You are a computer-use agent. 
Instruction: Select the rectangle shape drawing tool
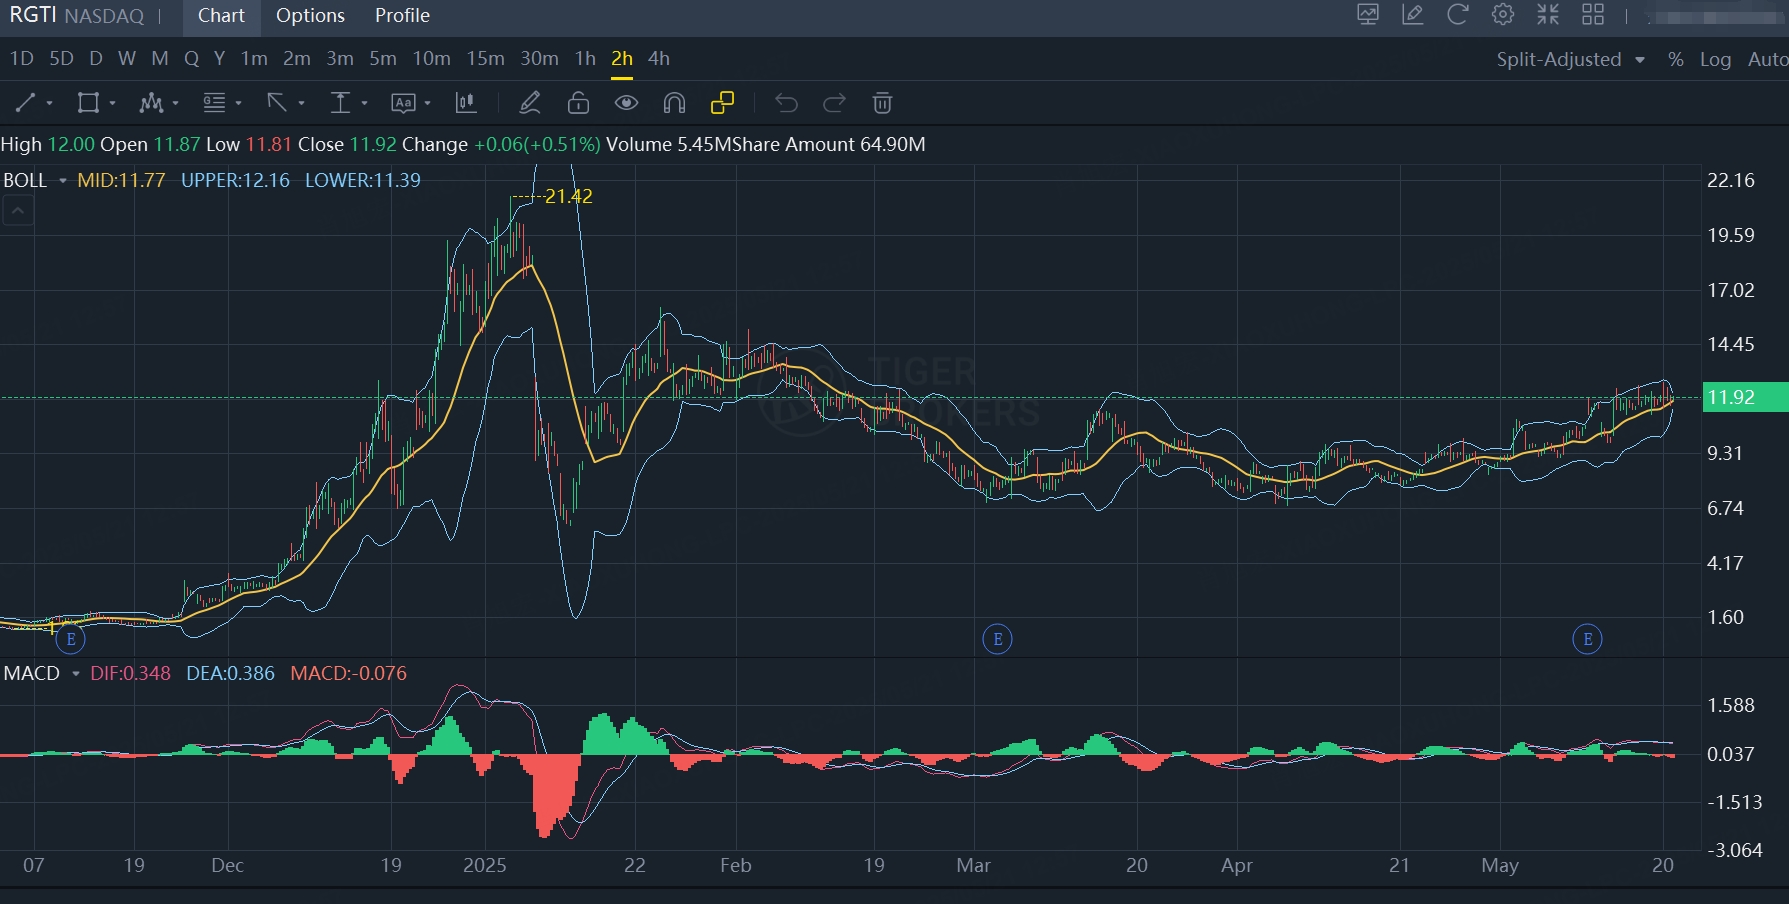88,102
